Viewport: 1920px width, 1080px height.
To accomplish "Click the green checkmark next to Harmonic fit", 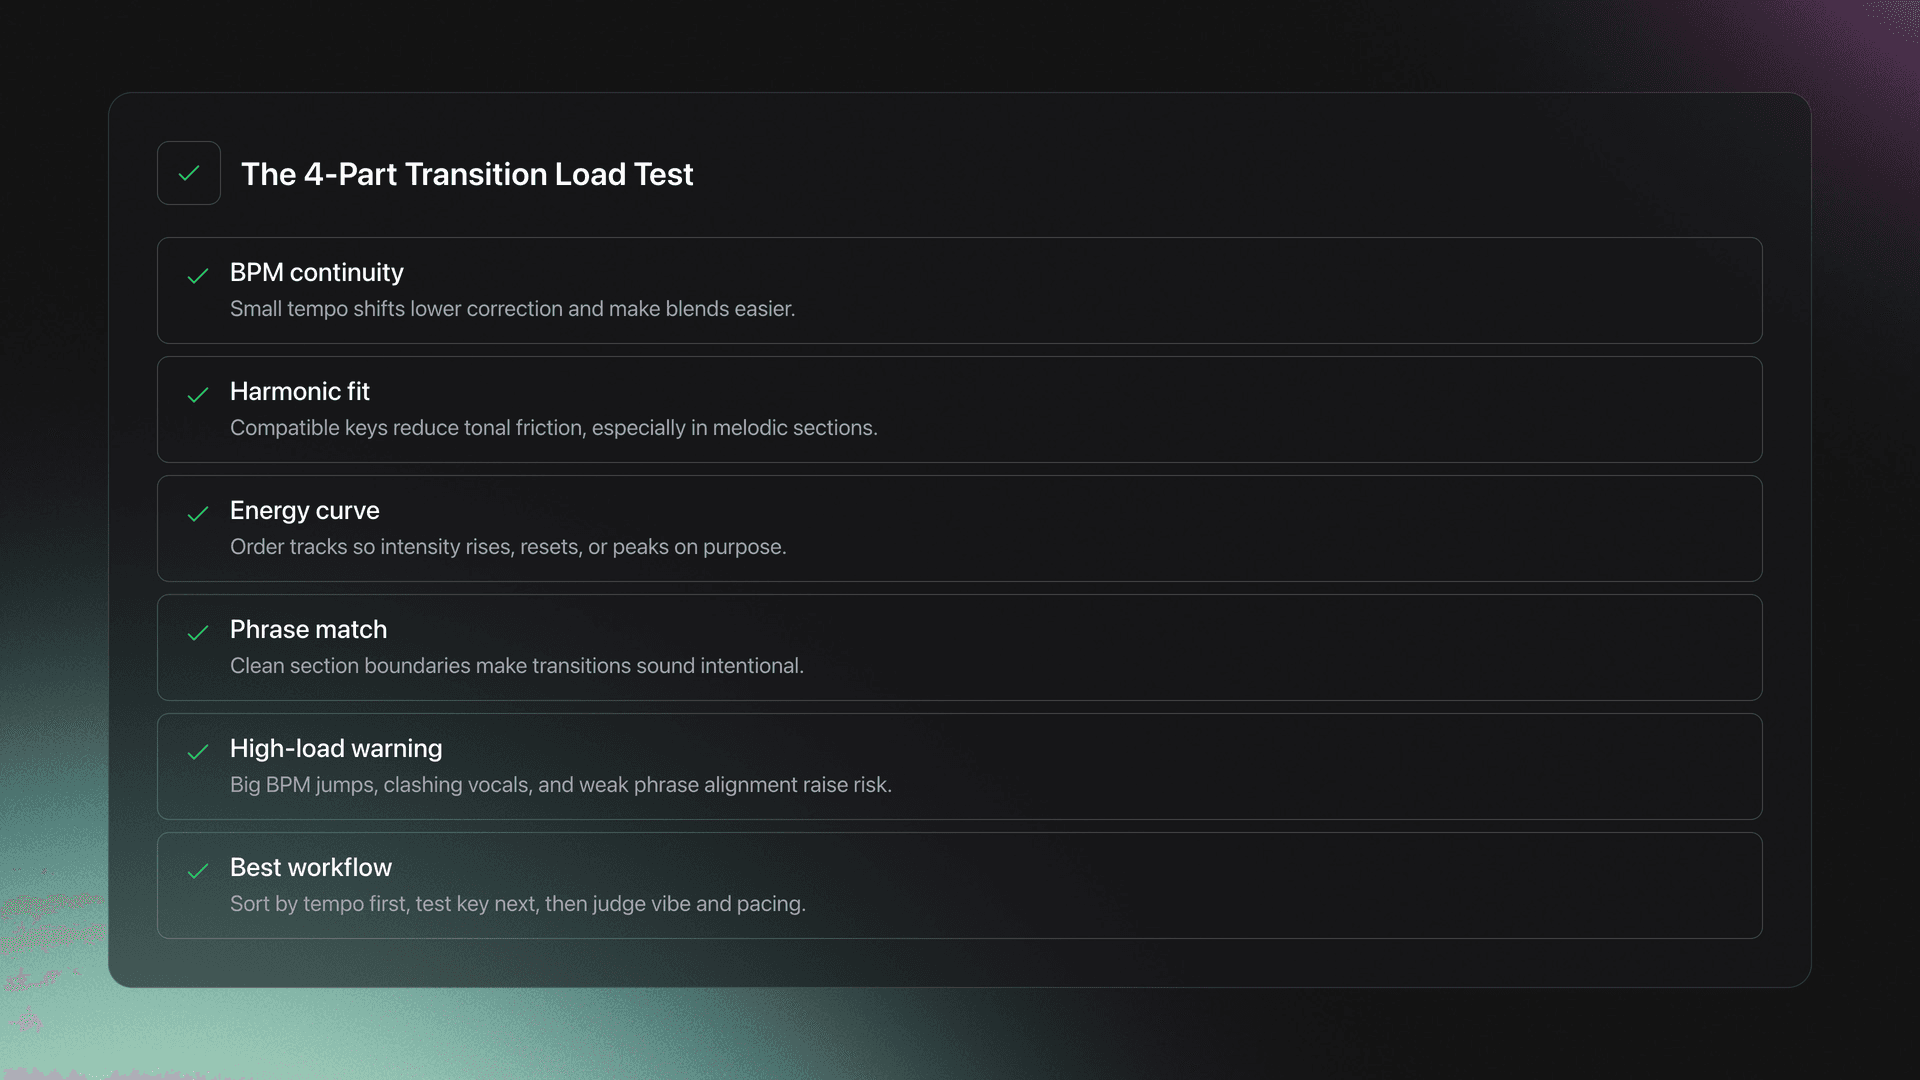I will tap(197, 396).
